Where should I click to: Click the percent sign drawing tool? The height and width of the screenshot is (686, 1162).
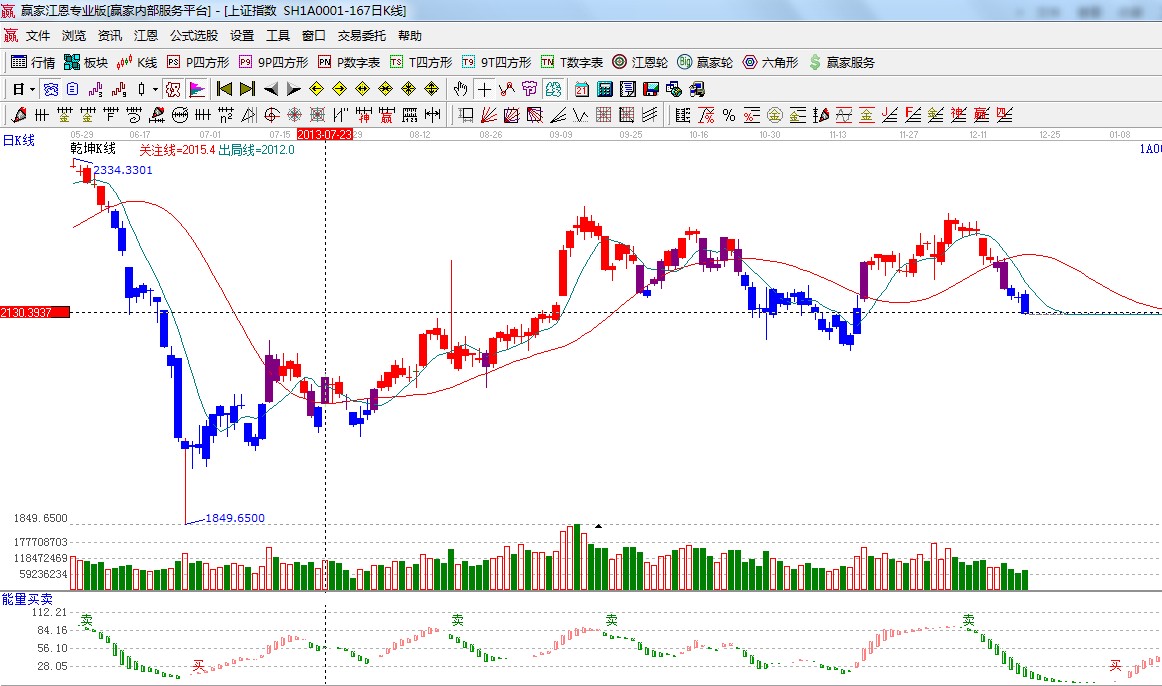(x=729, y=115)
